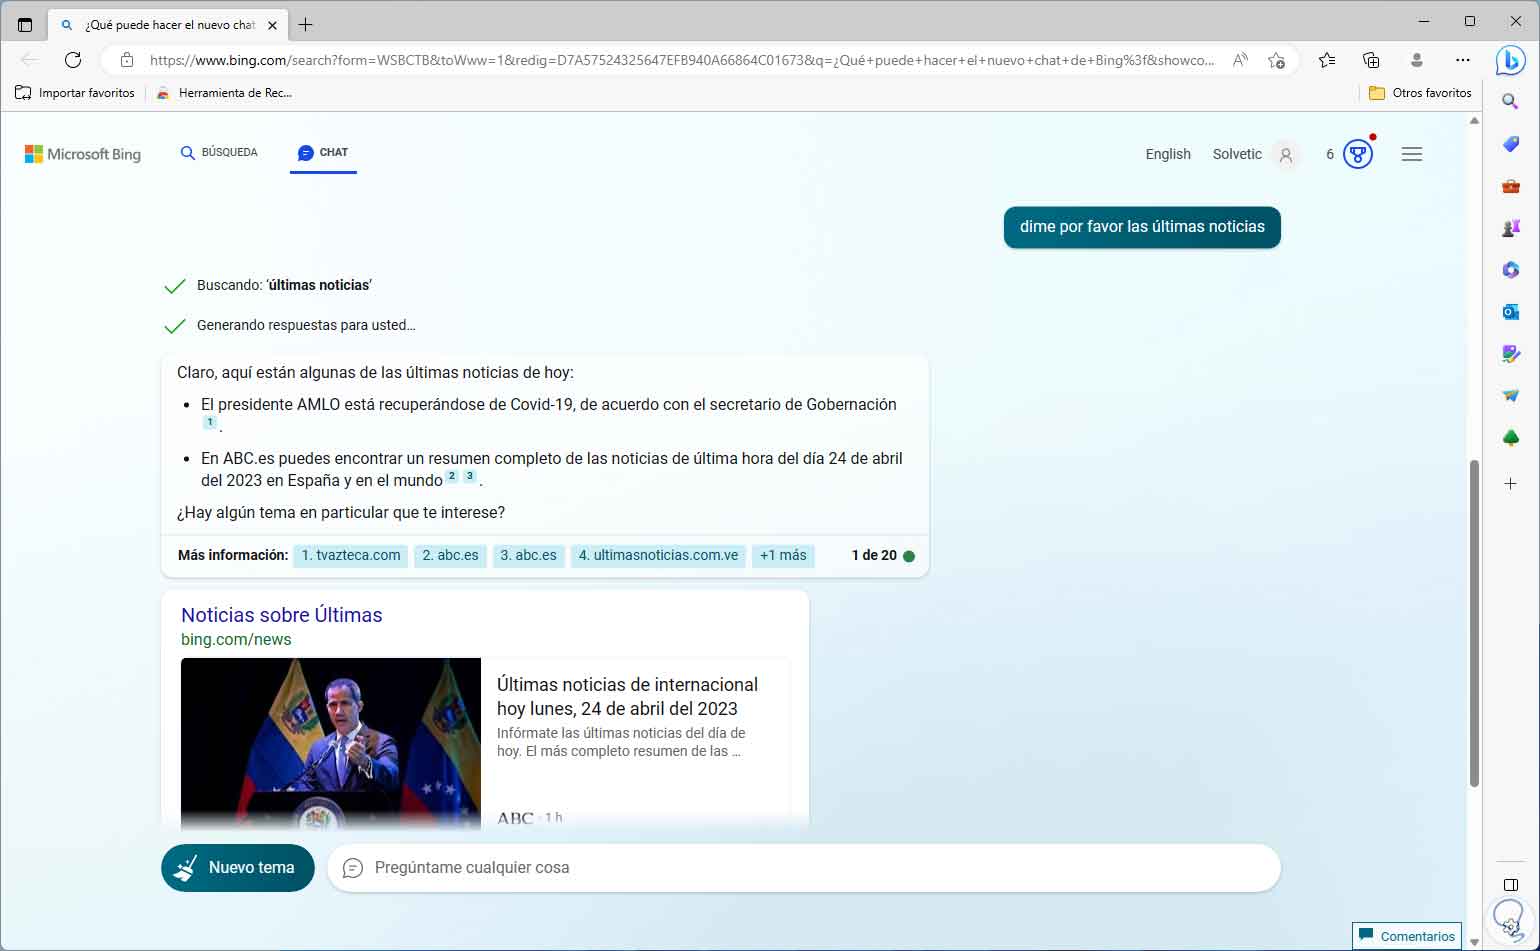Click the Nuevo tema button
The height and width of the screenshot is (951, 1540).
pyautogui.click(x=238, y=867)
